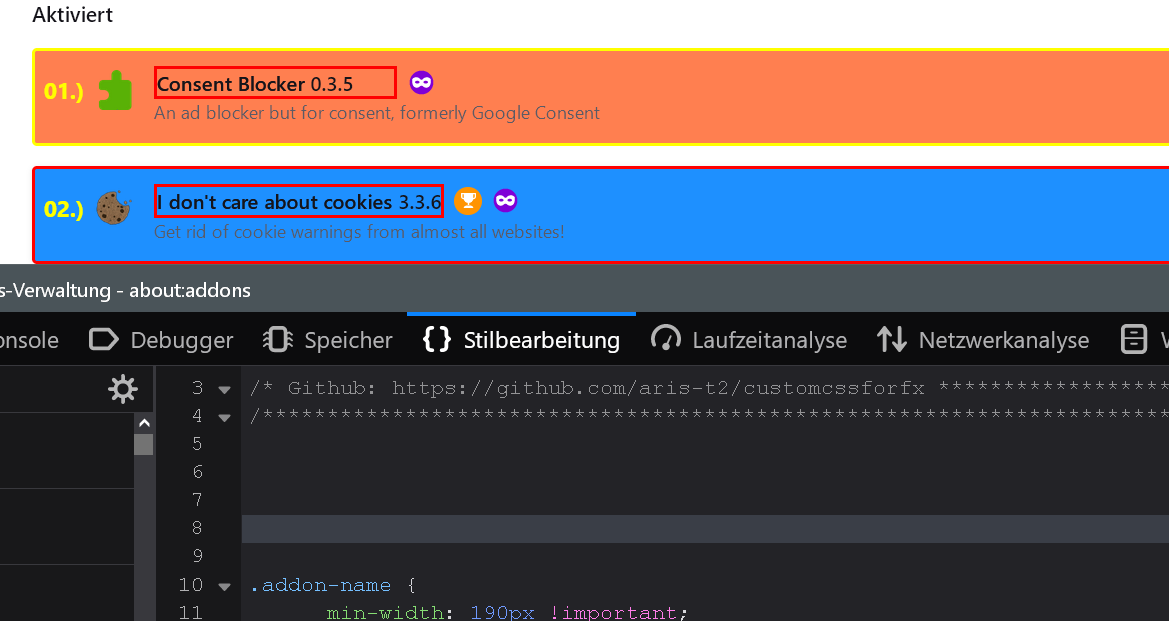The image size is (1169, 621).
Task: Open the Debugger tab
Action: pyautogui.click(x=161, y=340)
